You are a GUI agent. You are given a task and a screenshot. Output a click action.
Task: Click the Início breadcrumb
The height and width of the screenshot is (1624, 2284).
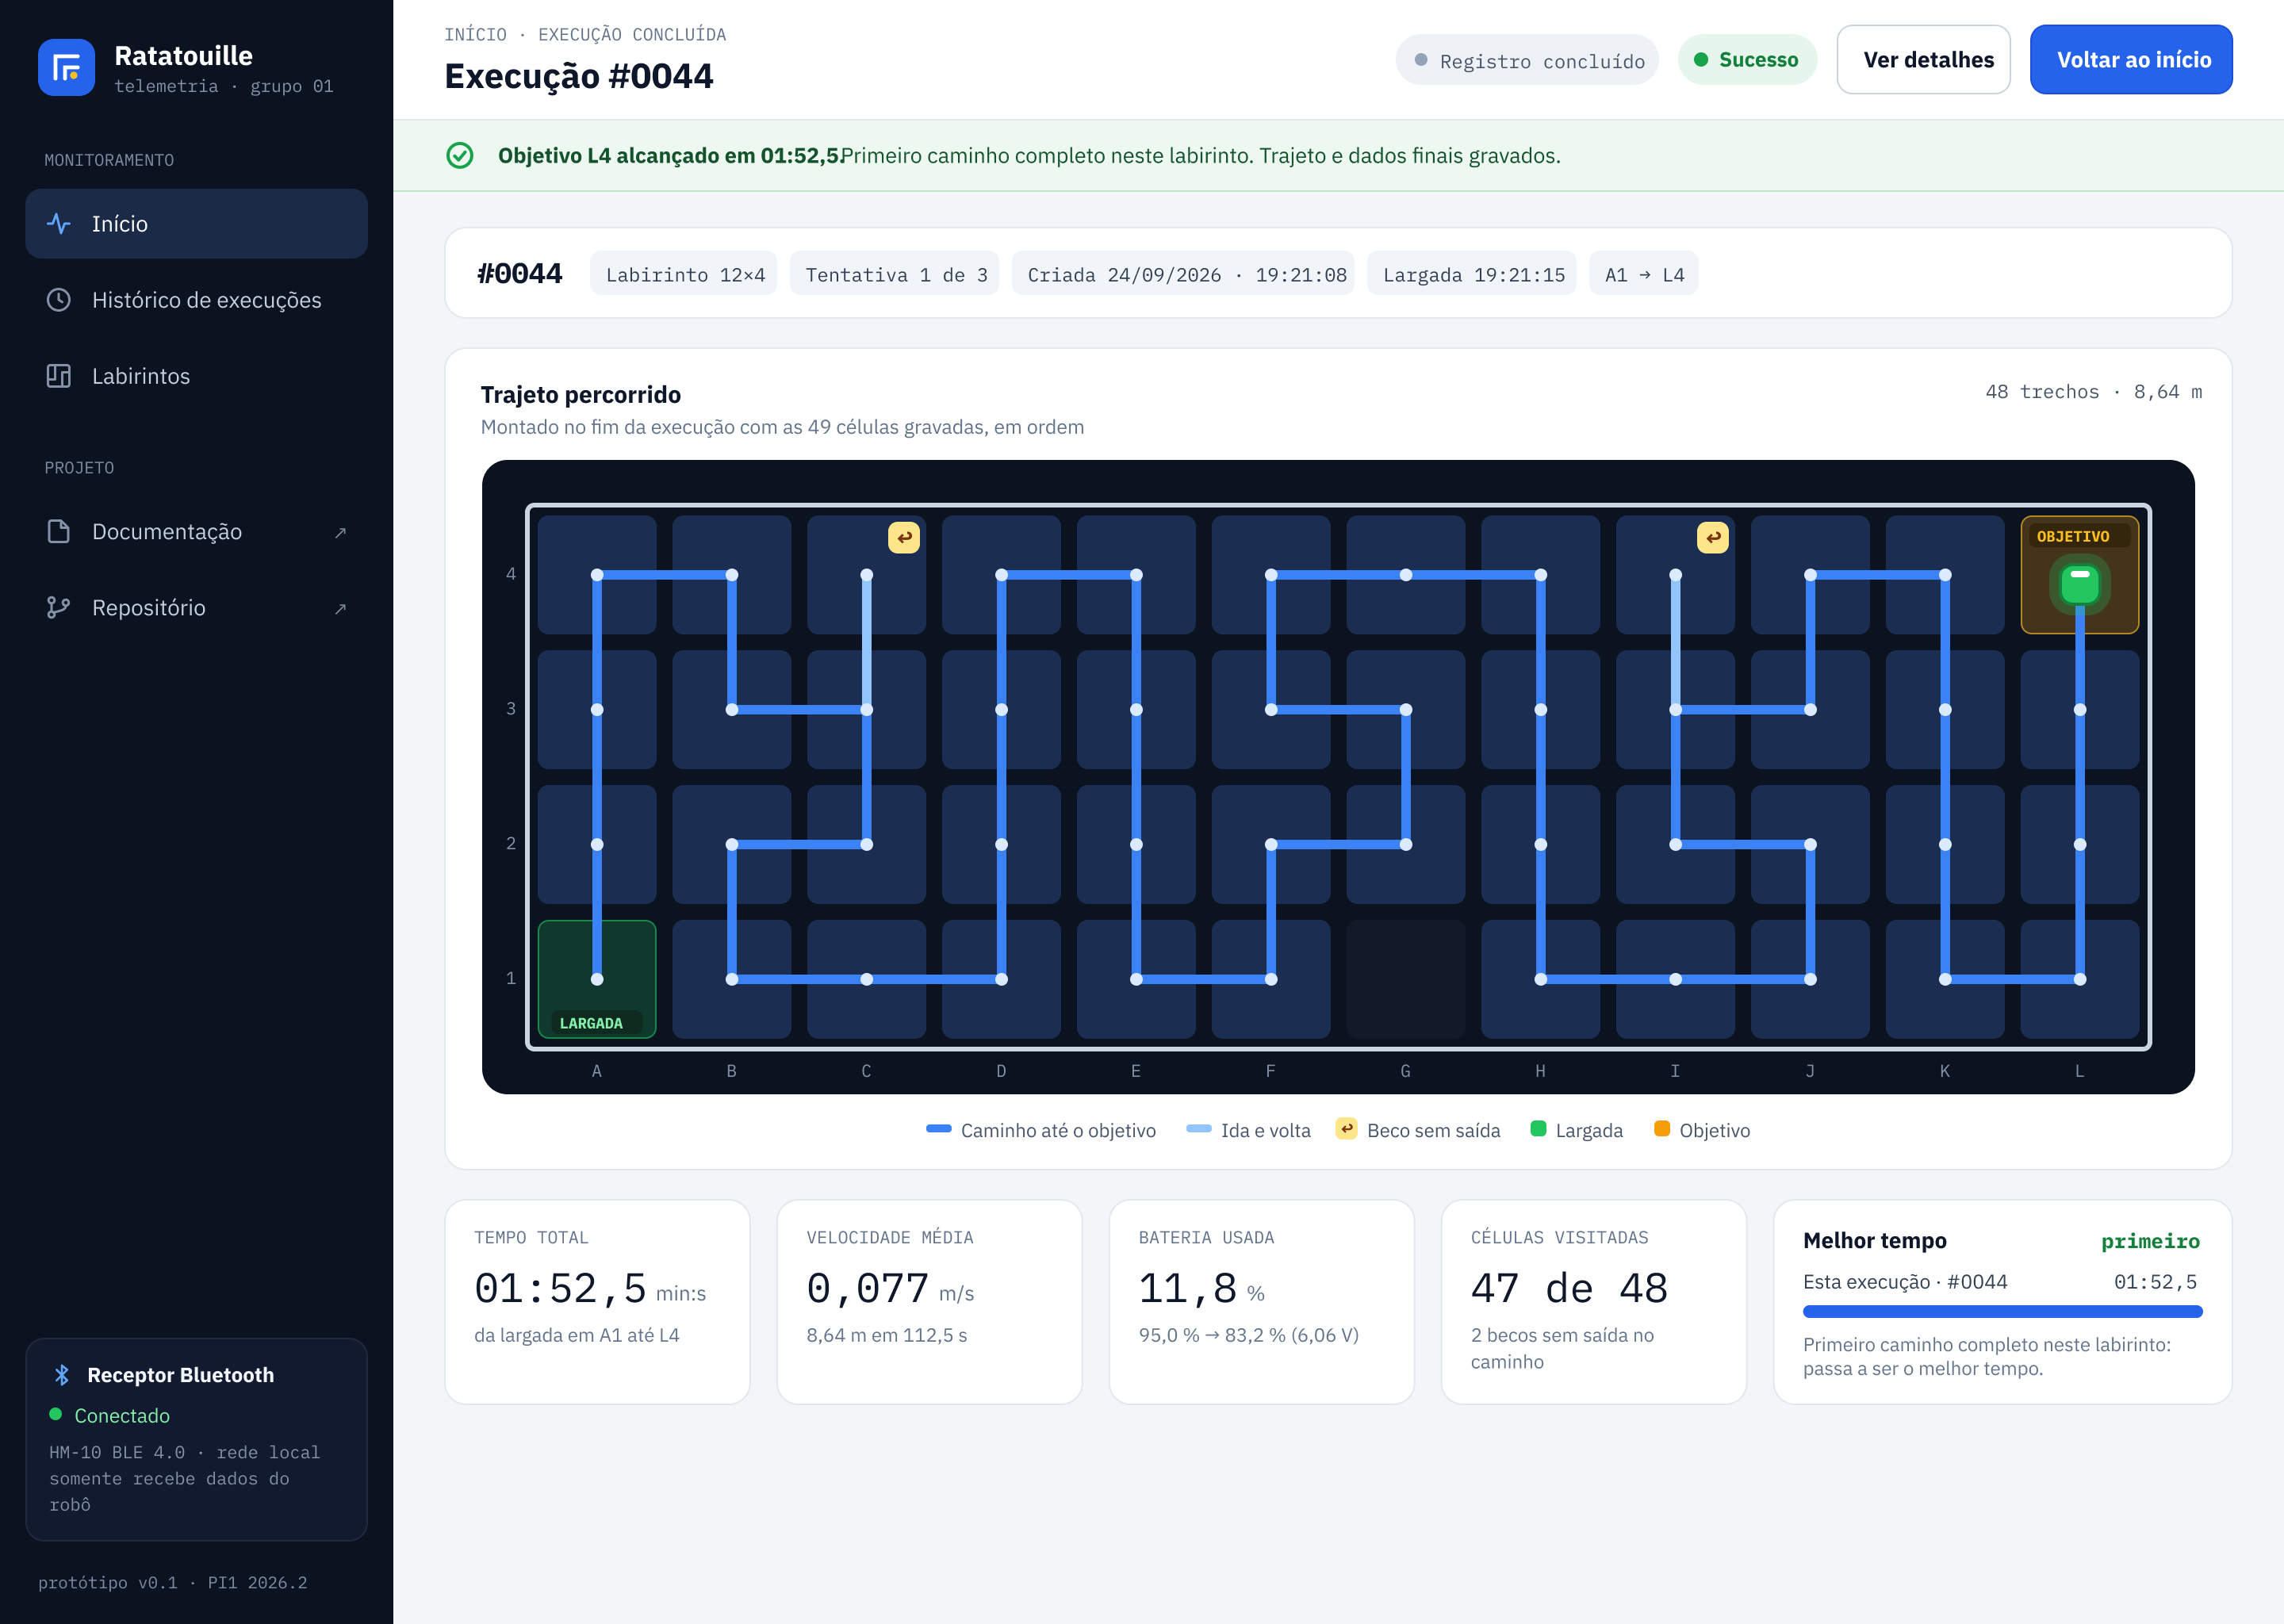[476, 35]
